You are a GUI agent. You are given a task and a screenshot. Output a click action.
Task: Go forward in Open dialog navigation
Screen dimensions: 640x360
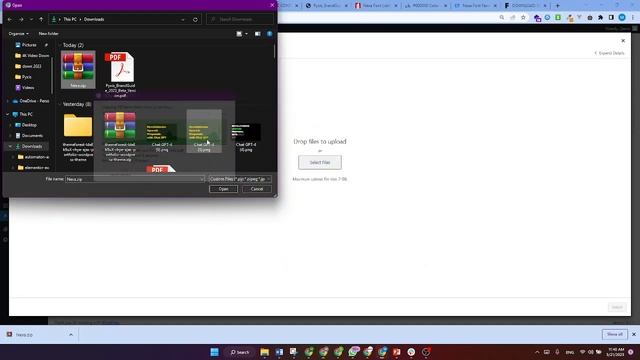pos(21,19)
